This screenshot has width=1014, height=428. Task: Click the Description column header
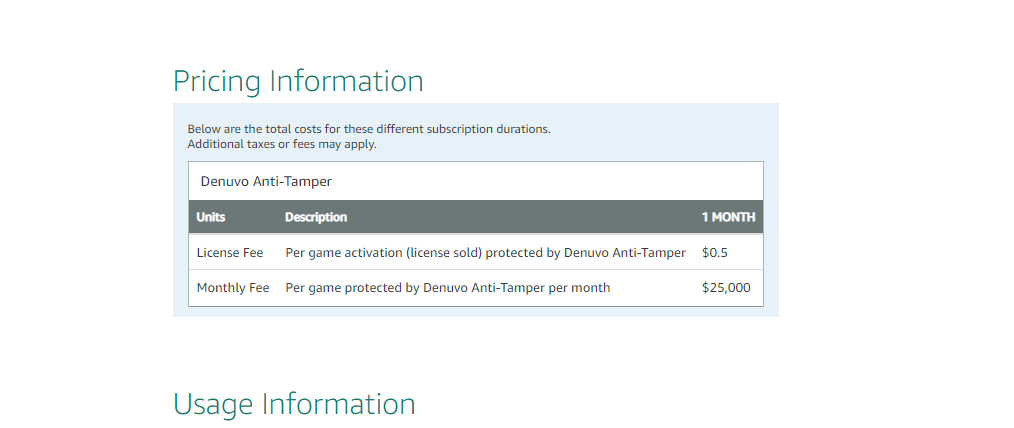click(316, 217)
